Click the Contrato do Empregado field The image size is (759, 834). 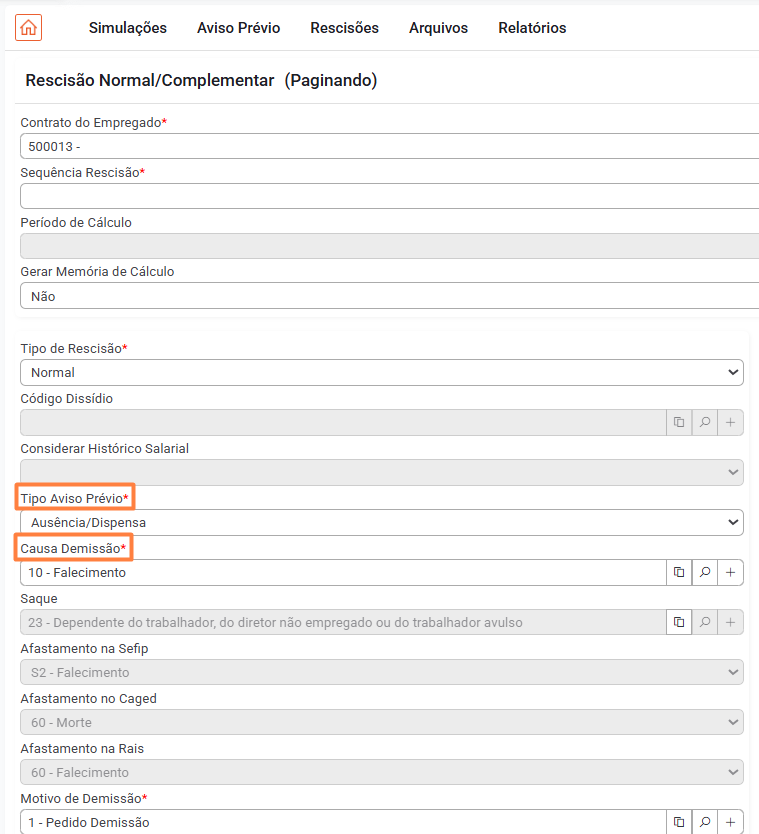[x=389, y=146]
